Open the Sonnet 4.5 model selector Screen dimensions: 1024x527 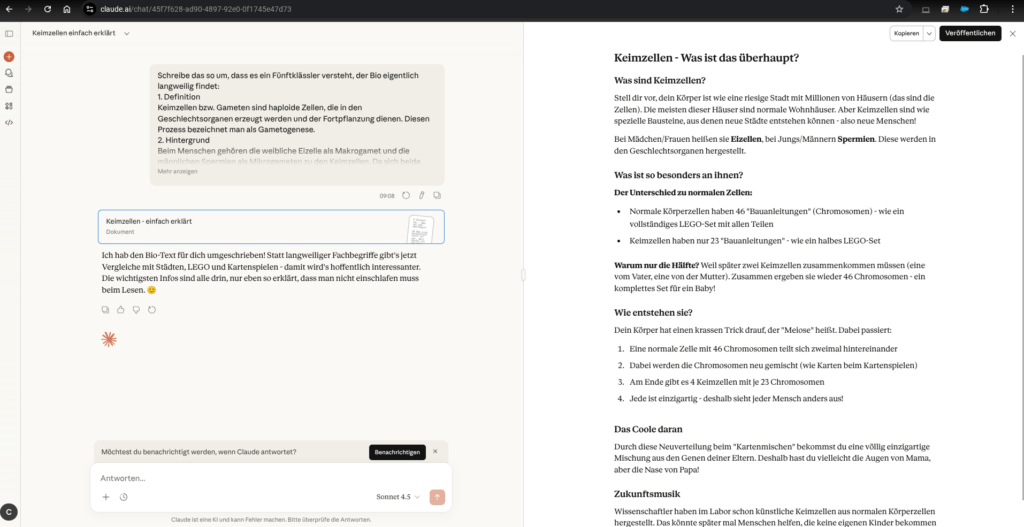[397, 497]
